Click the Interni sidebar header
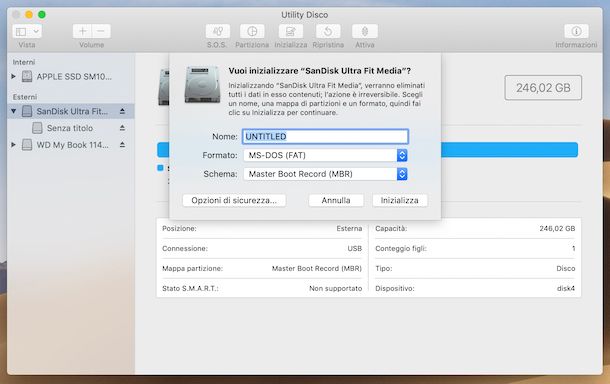 point(24,62)
